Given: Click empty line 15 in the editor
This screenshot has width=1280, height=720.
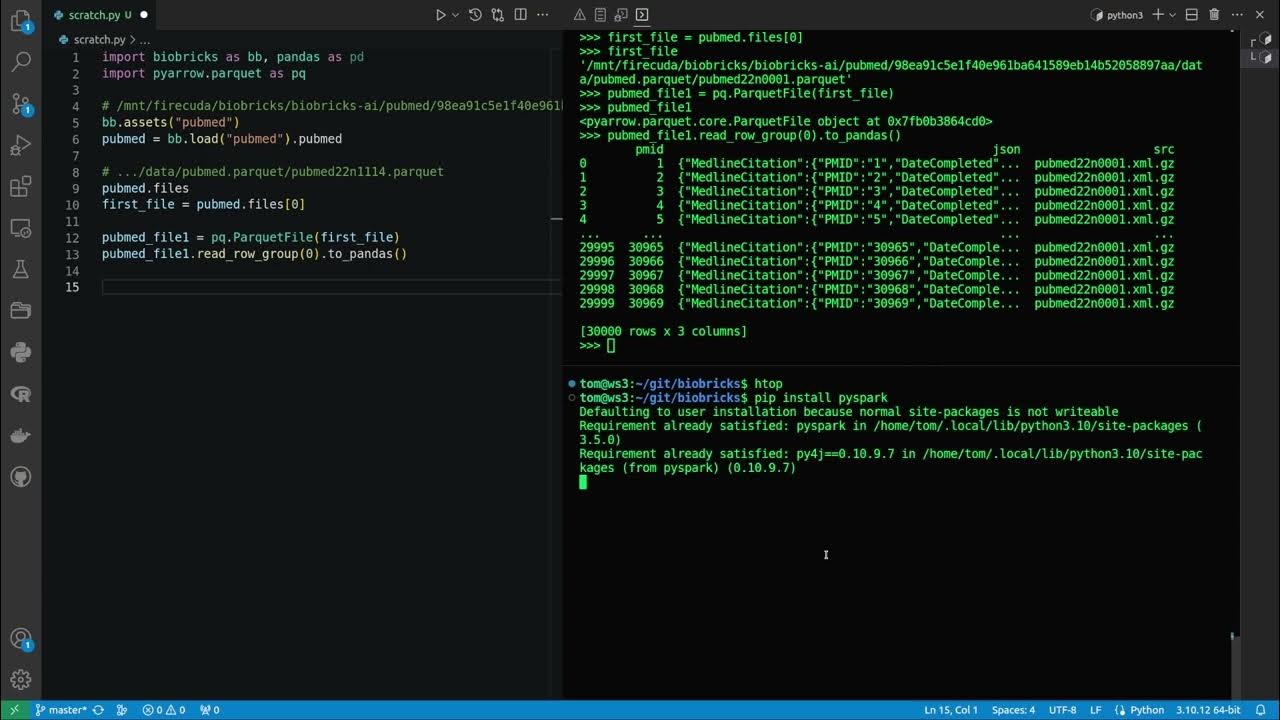Looking at the screenshot, I should click(330, 287).
